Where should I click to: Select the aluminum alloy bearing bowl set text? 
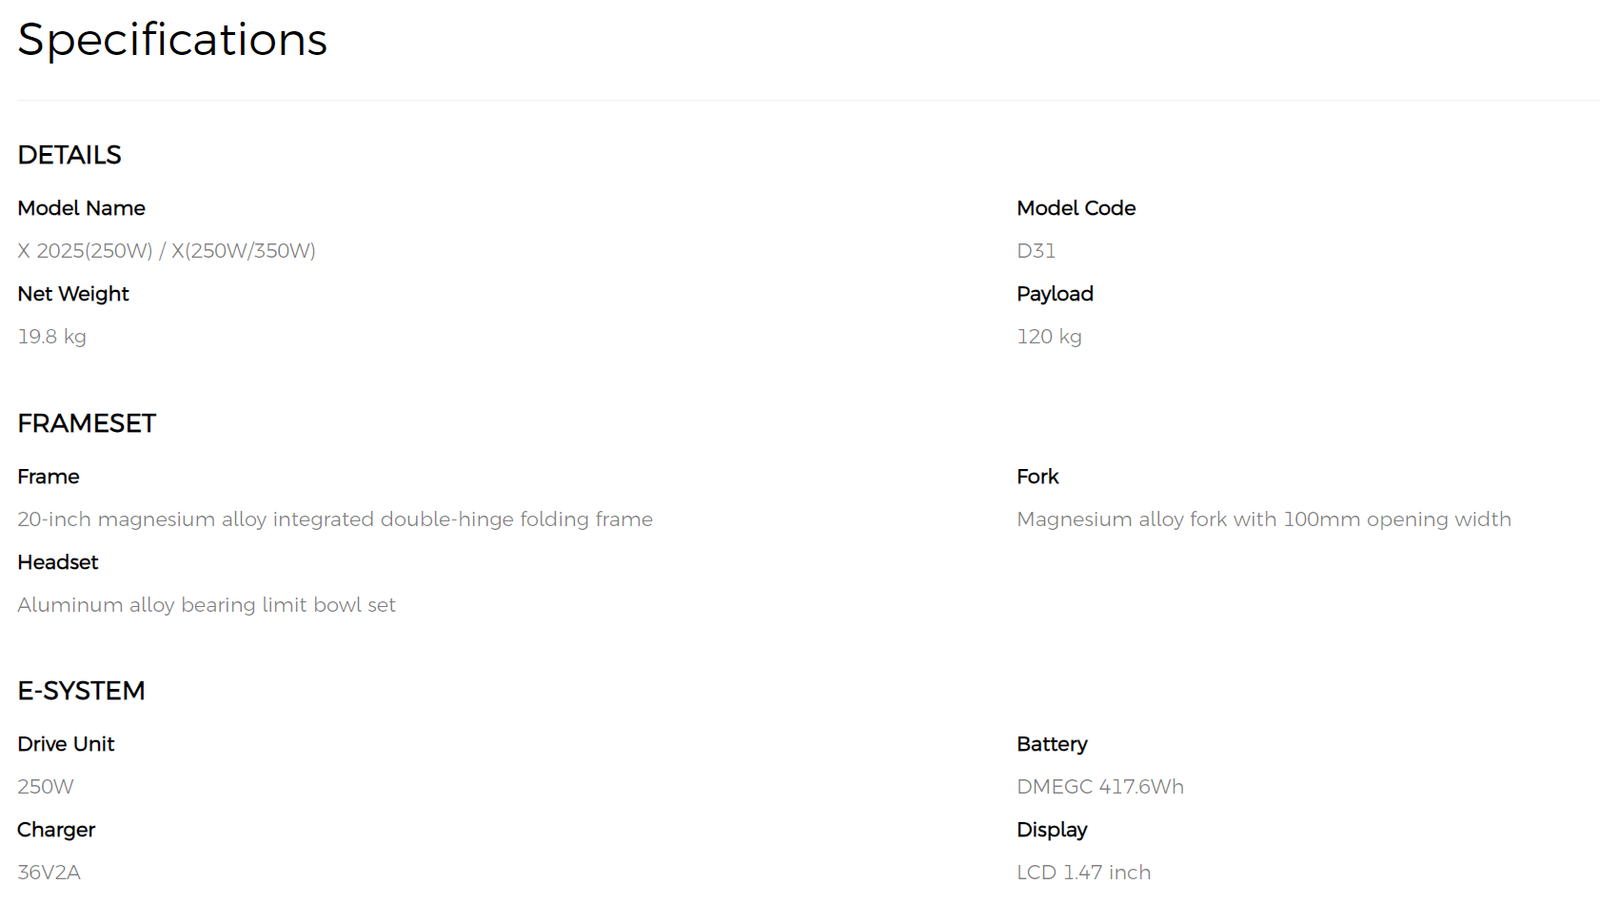206,605
